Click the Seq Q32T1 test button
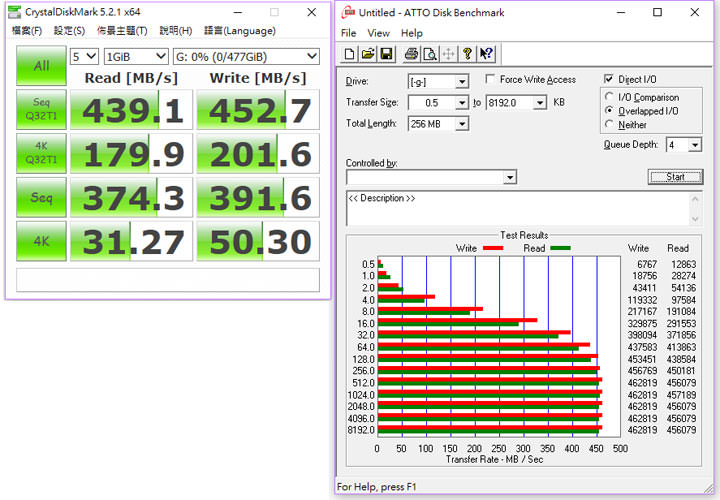 [x=41, y=109]
